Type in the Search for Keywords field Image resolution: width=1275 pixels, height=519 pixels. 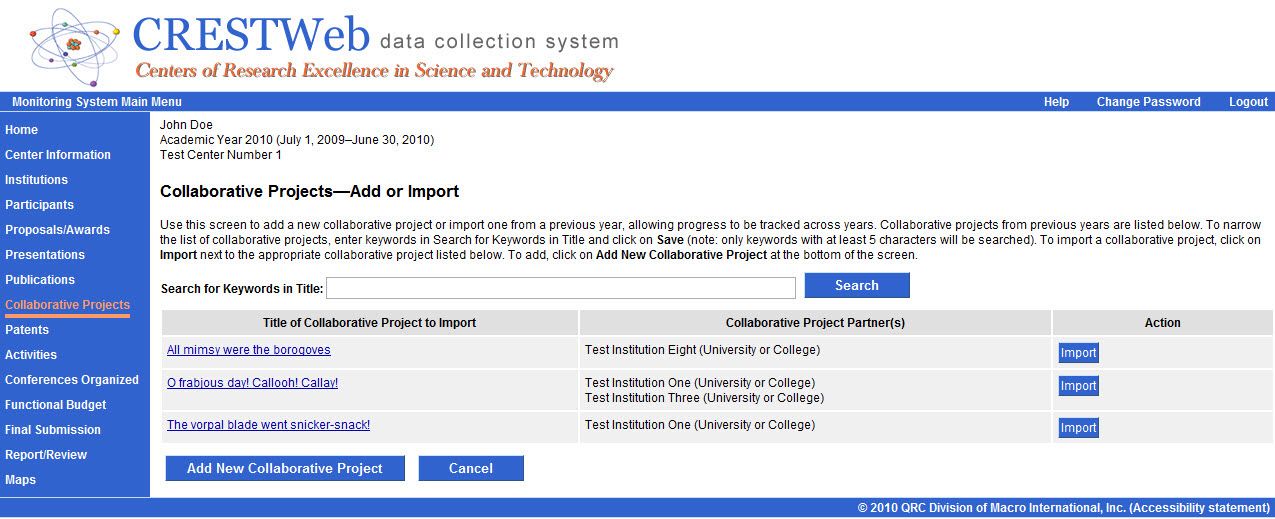pyautogui.click(x=560, y=288)
